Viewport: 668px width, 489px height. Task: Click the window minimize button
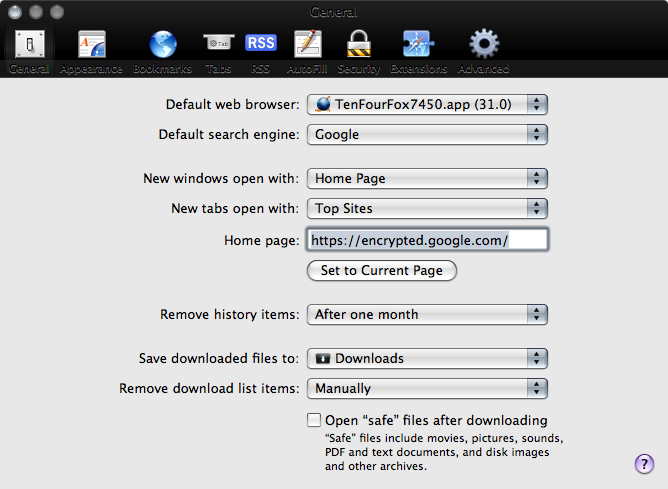click(36, 12)
